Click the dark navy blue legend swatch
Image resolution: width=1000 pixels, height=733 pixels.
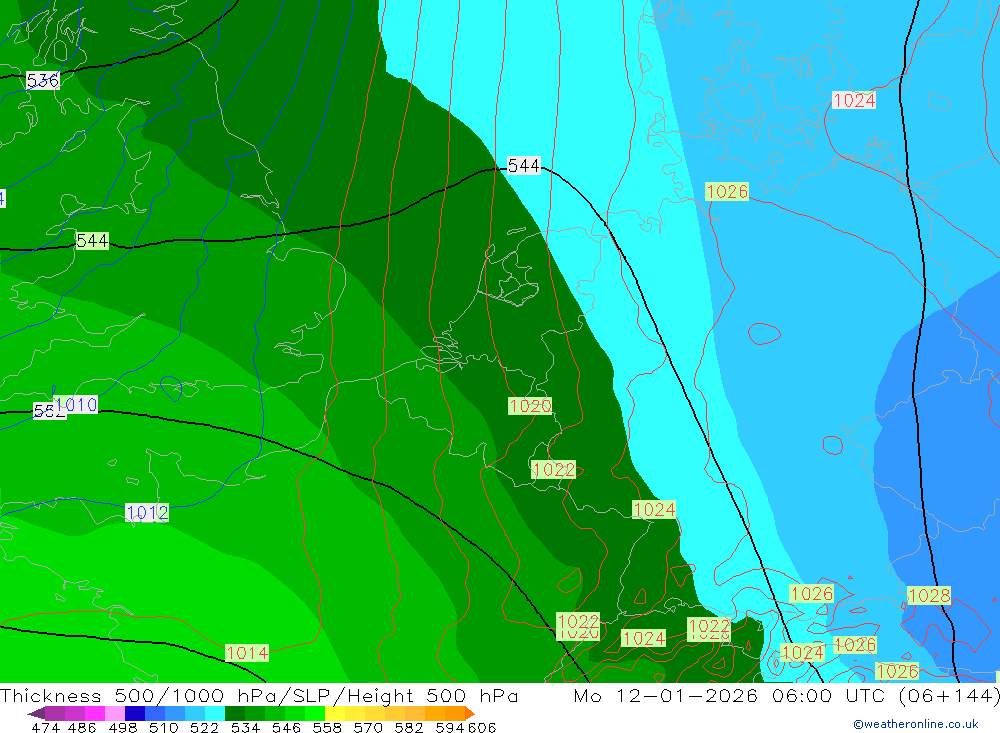tap(133, 713)
